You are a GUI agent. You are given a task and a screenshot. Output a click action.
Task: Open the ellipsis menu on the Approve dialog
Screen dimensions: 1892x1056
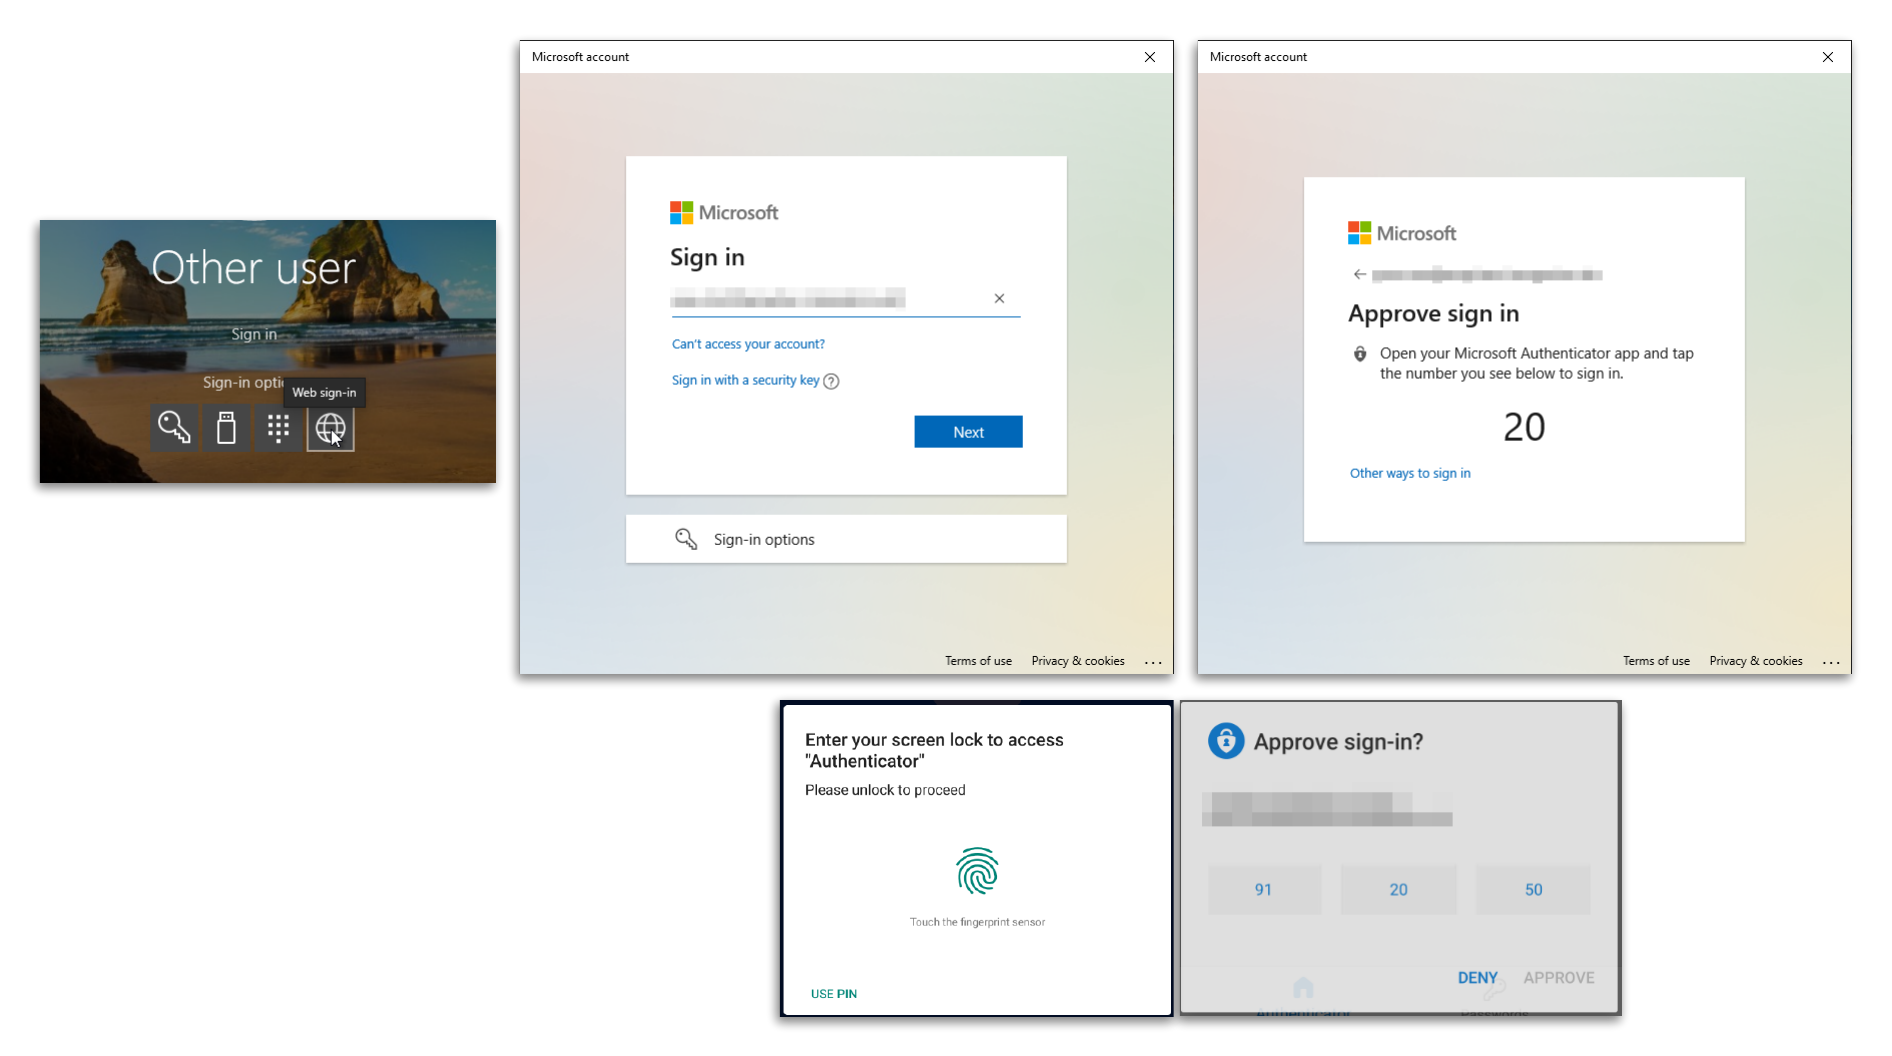pos(1832,661)
